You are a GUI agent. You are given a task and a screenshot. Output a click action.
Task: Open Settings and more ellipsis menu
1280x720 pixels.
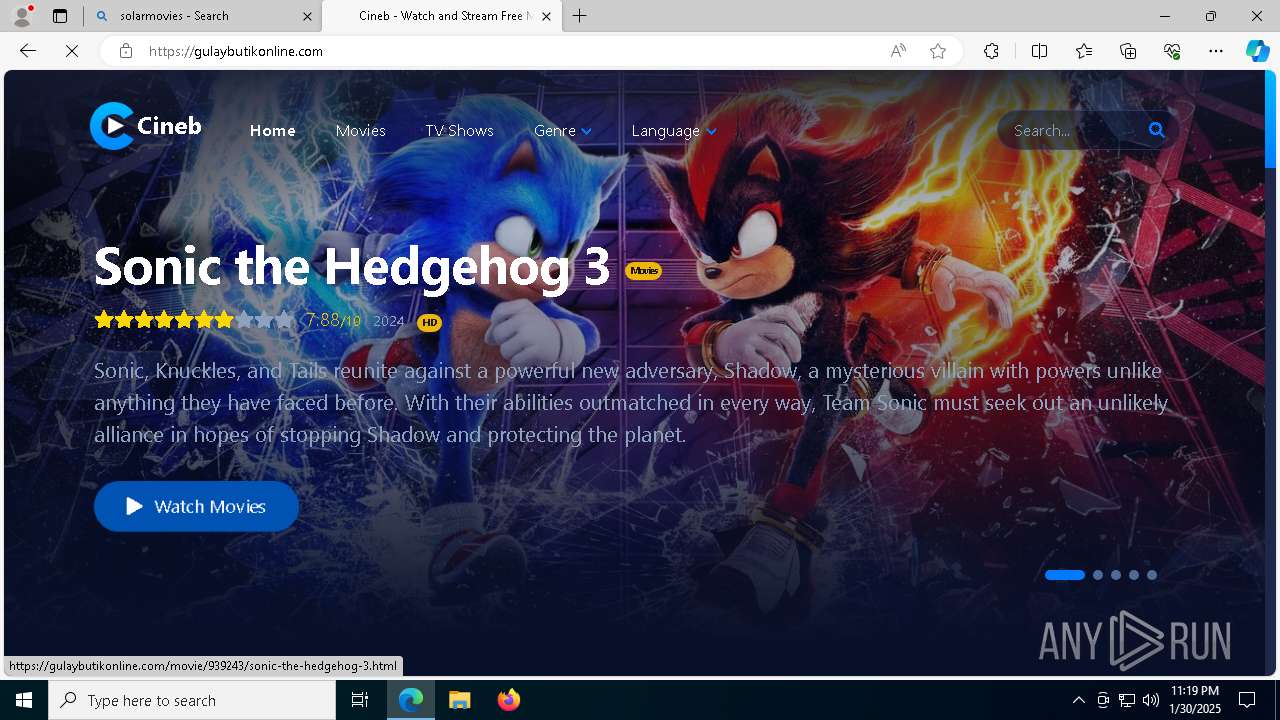[x=1216, y=51]
